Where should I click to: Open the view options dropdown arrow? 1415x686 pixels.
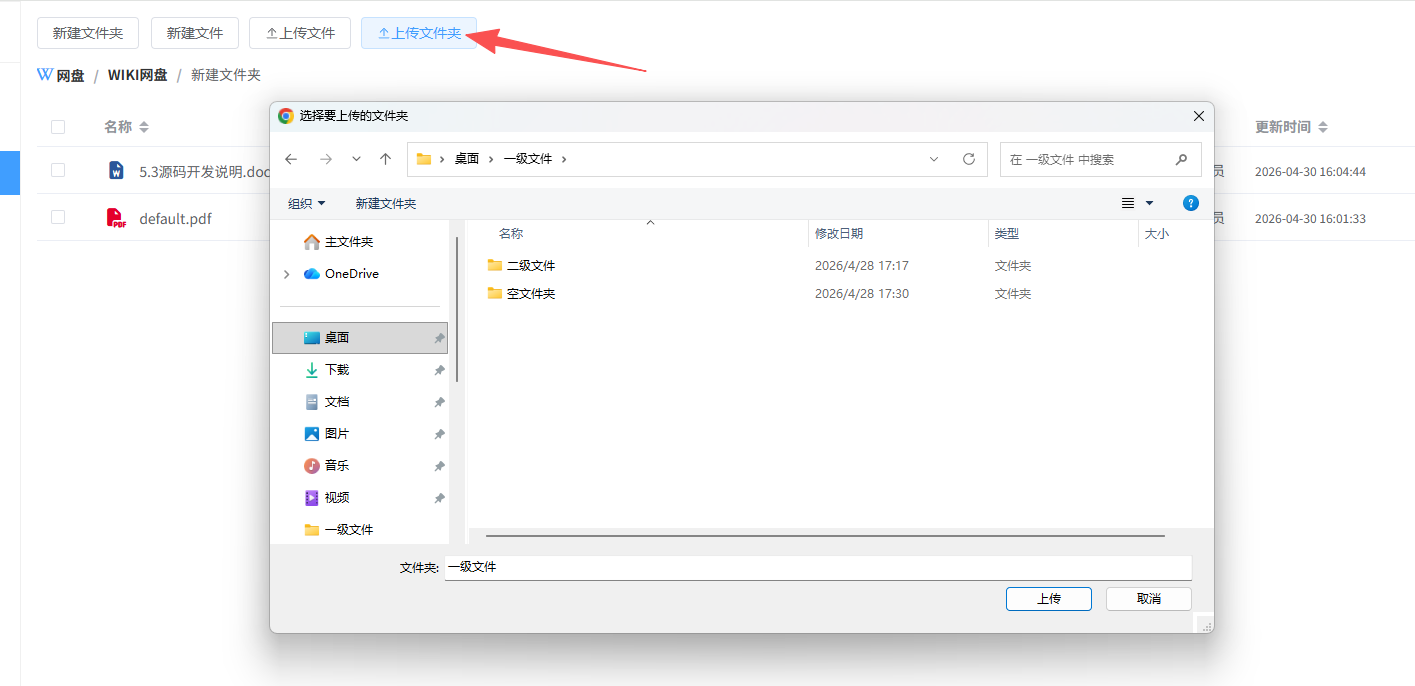(1149, 203)
